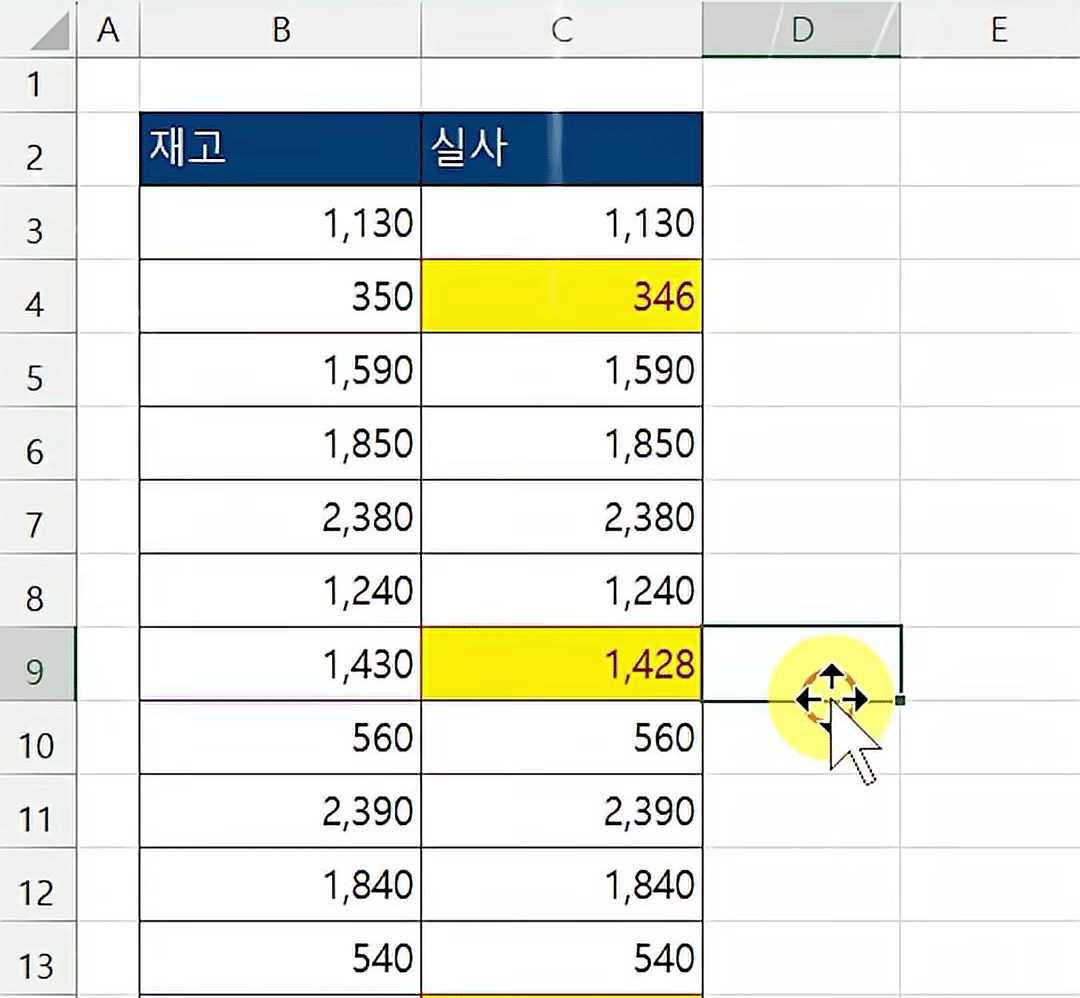Select the yellow 346 cell
This screenshot has height=998, width=1080.
[x=561, y=297]
